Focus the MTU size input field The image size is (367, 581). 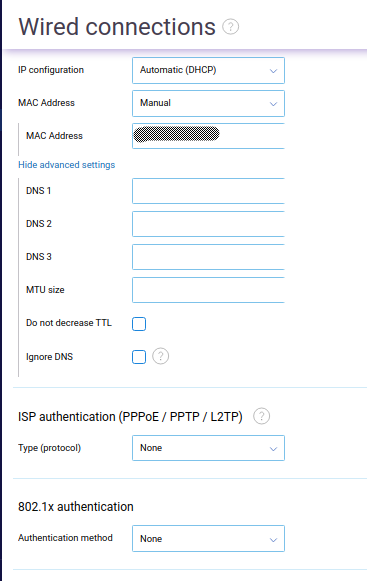tap(208, 290)
